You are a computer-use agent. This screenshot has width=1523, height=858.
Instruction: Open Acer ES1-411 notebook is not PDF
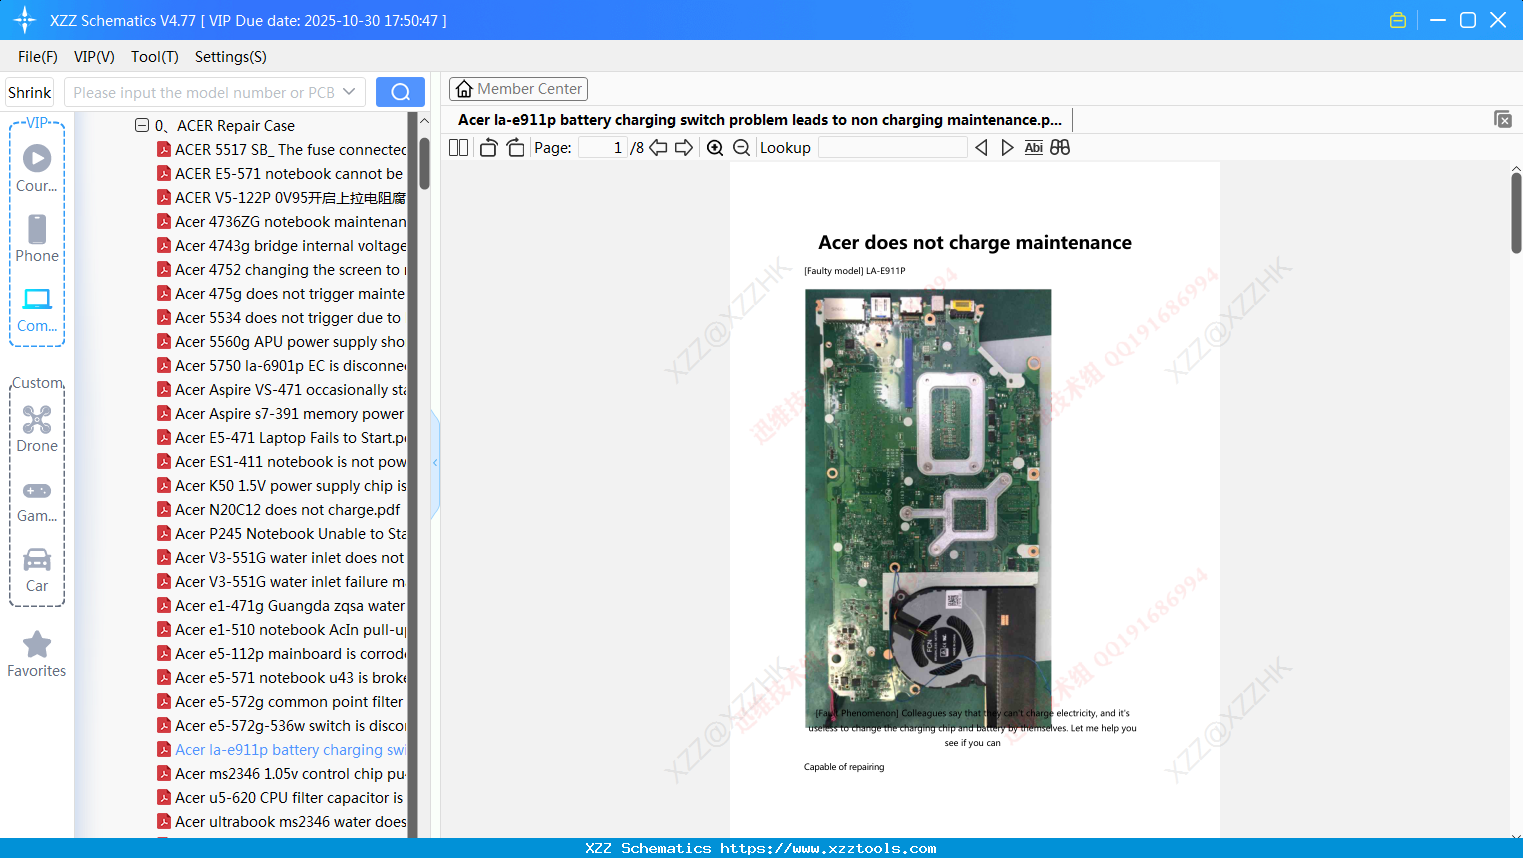click(281, 462)
